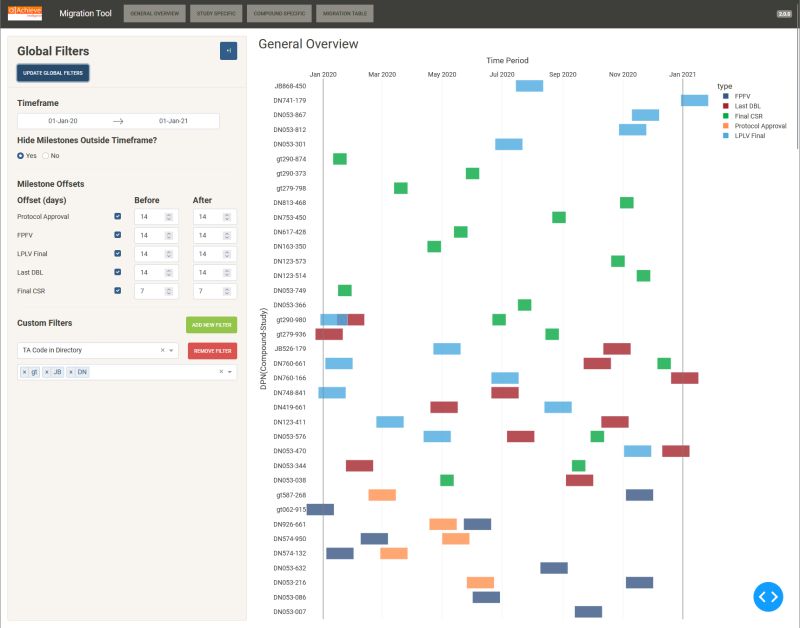
Task: Click the LPLV Final legend swatch
Action: point(726,135)
